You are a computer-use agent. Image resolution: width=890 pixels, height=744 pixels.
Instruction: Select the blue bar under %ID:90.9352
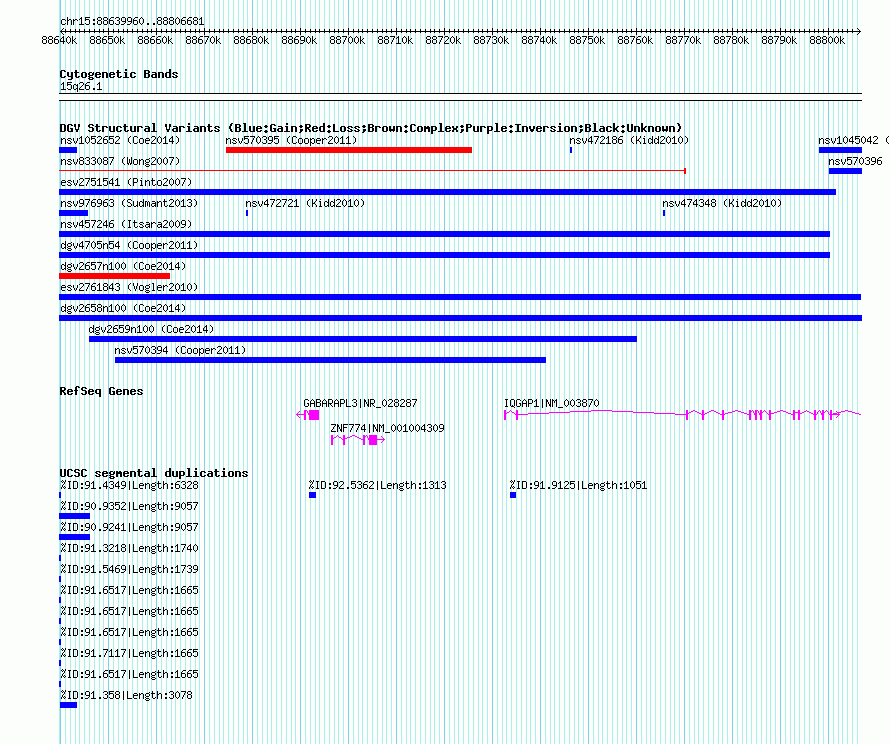tap(74, 516)
